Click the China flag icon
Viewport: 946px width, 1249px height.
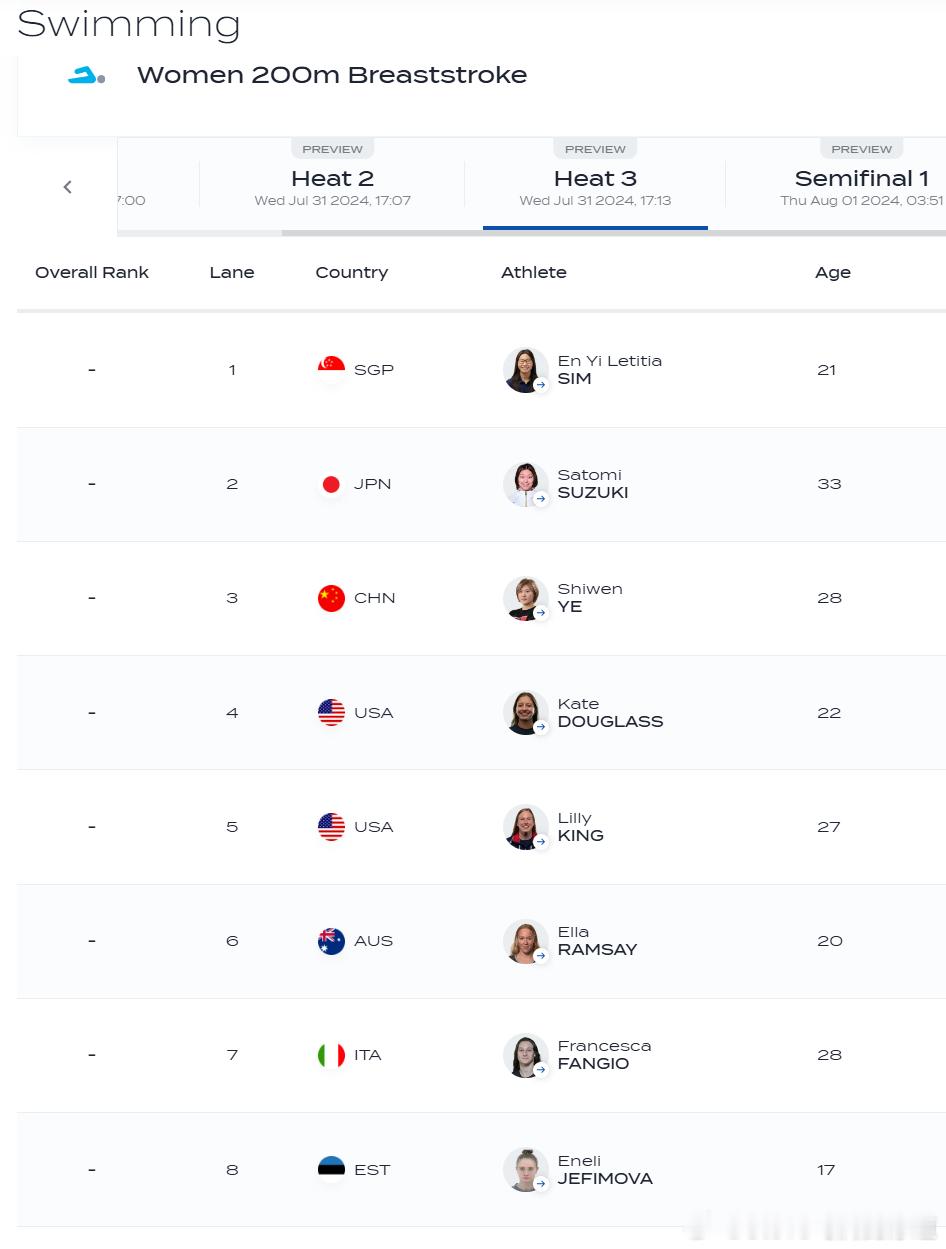coord(331,598)
